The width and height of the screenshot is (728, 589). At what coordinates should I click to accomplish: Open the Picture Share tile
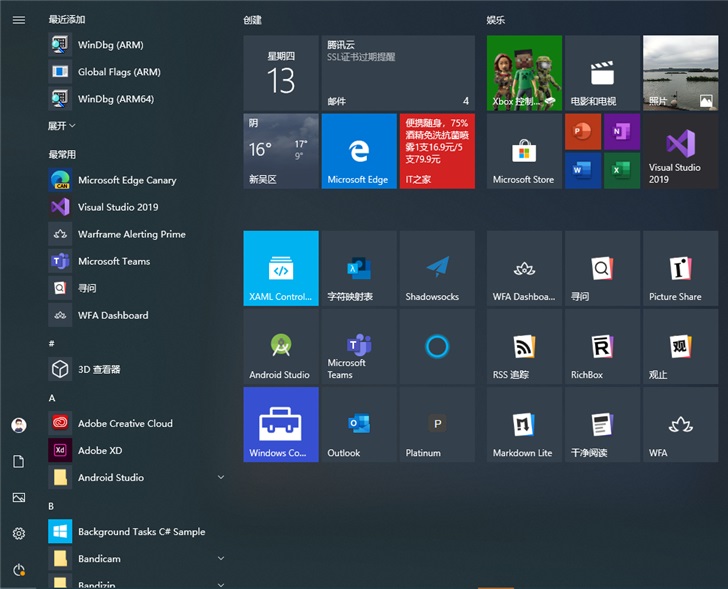coord(680,269)
